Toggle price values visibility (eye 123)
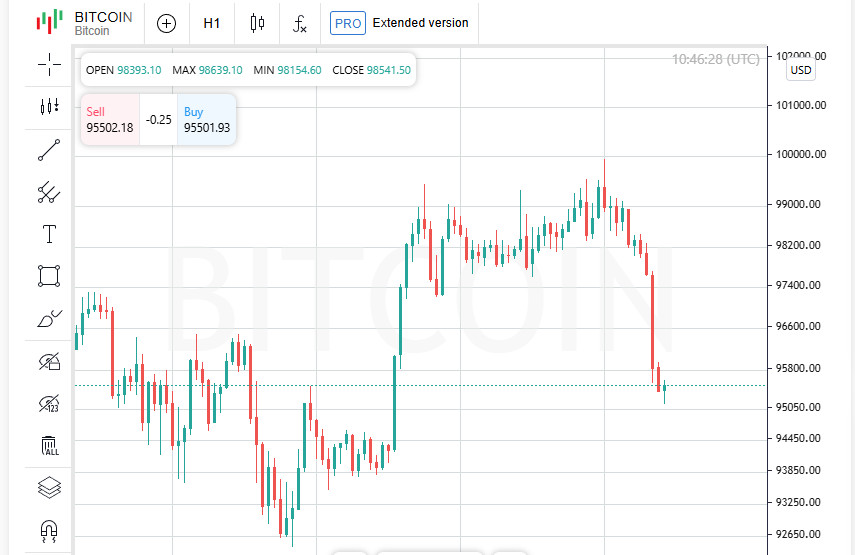Image resolution: width=855 pixels, height=555 pixels. (49, 403)
